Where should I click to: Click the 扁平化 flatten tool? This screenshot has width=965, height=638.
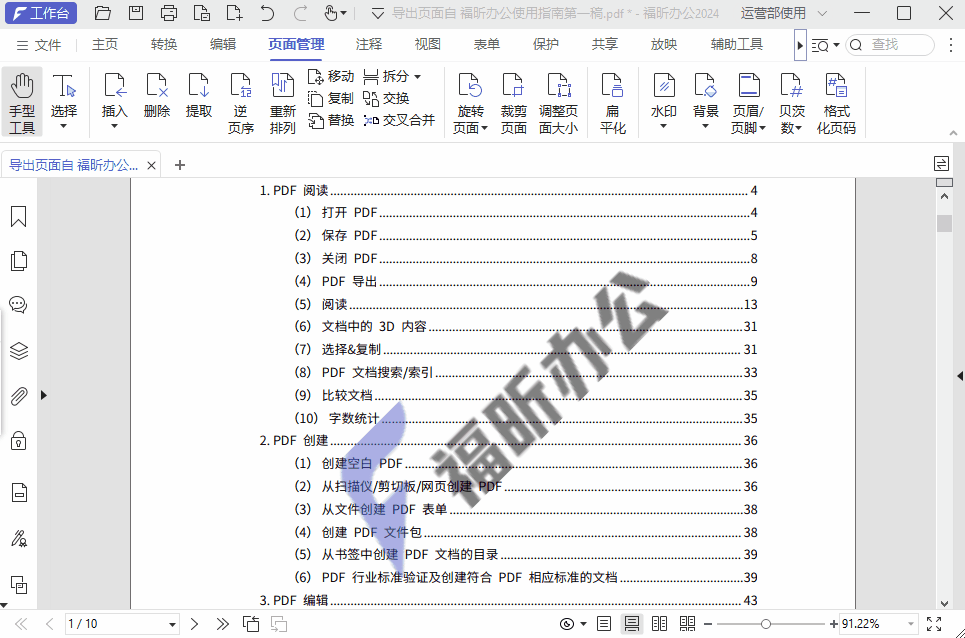click(612, 100)
